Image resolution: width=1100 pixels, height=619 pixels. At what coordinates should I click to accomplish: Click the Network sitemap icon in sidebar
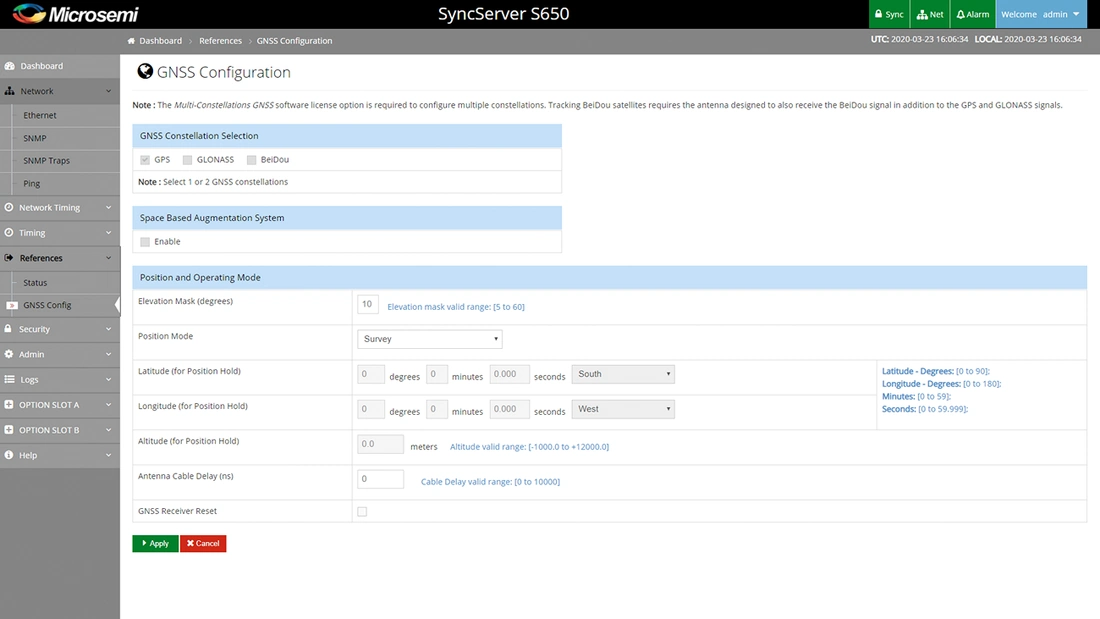[x=10, y=91]
